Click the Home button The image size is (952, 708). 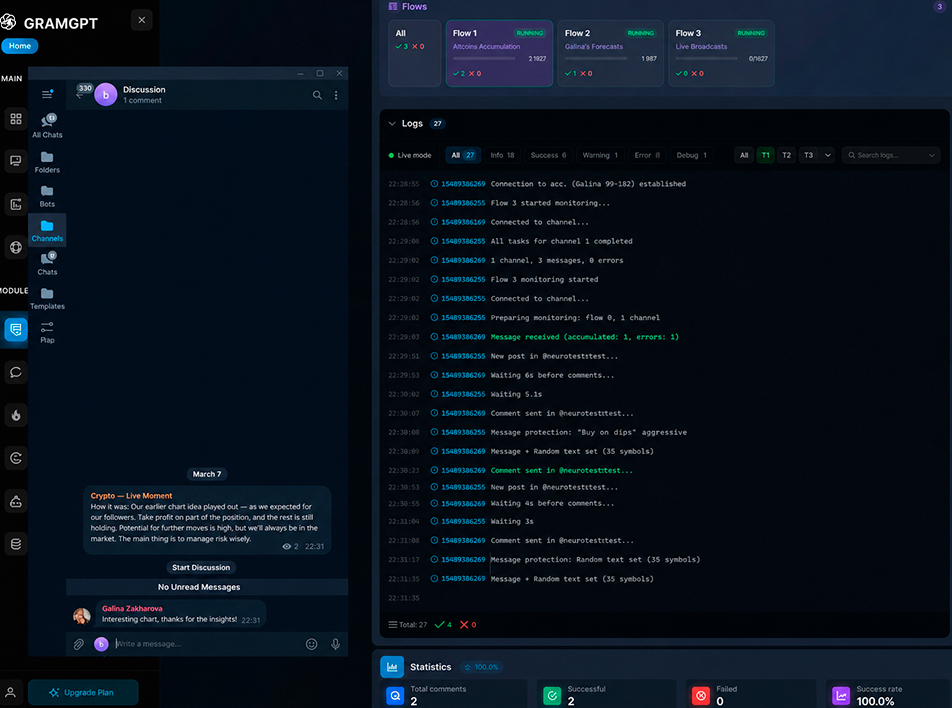coord(20,46)
